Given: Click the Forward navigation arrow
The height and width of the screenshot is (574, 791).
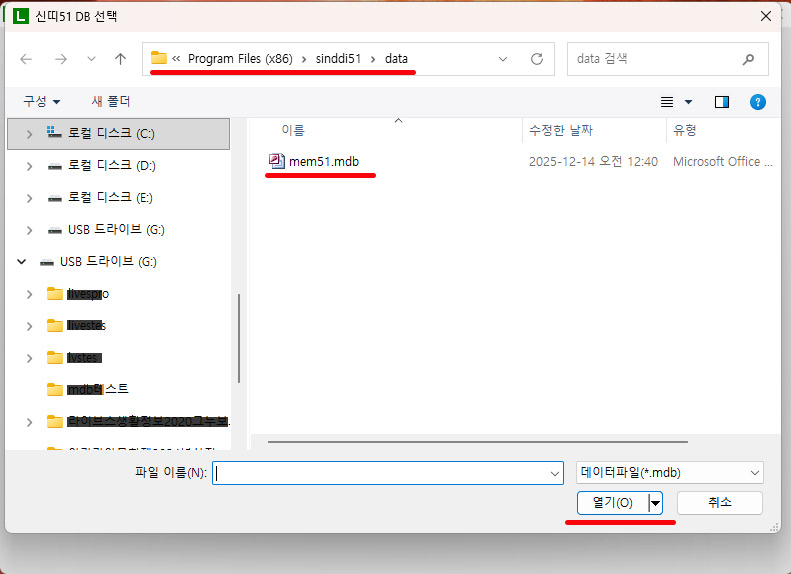Looking at the screenshot, I should click(59, 59).
